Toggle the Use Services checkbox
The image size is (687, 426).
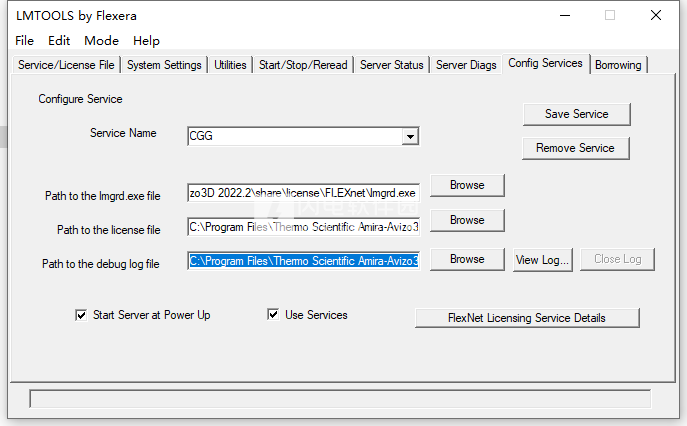coord(273,314)
